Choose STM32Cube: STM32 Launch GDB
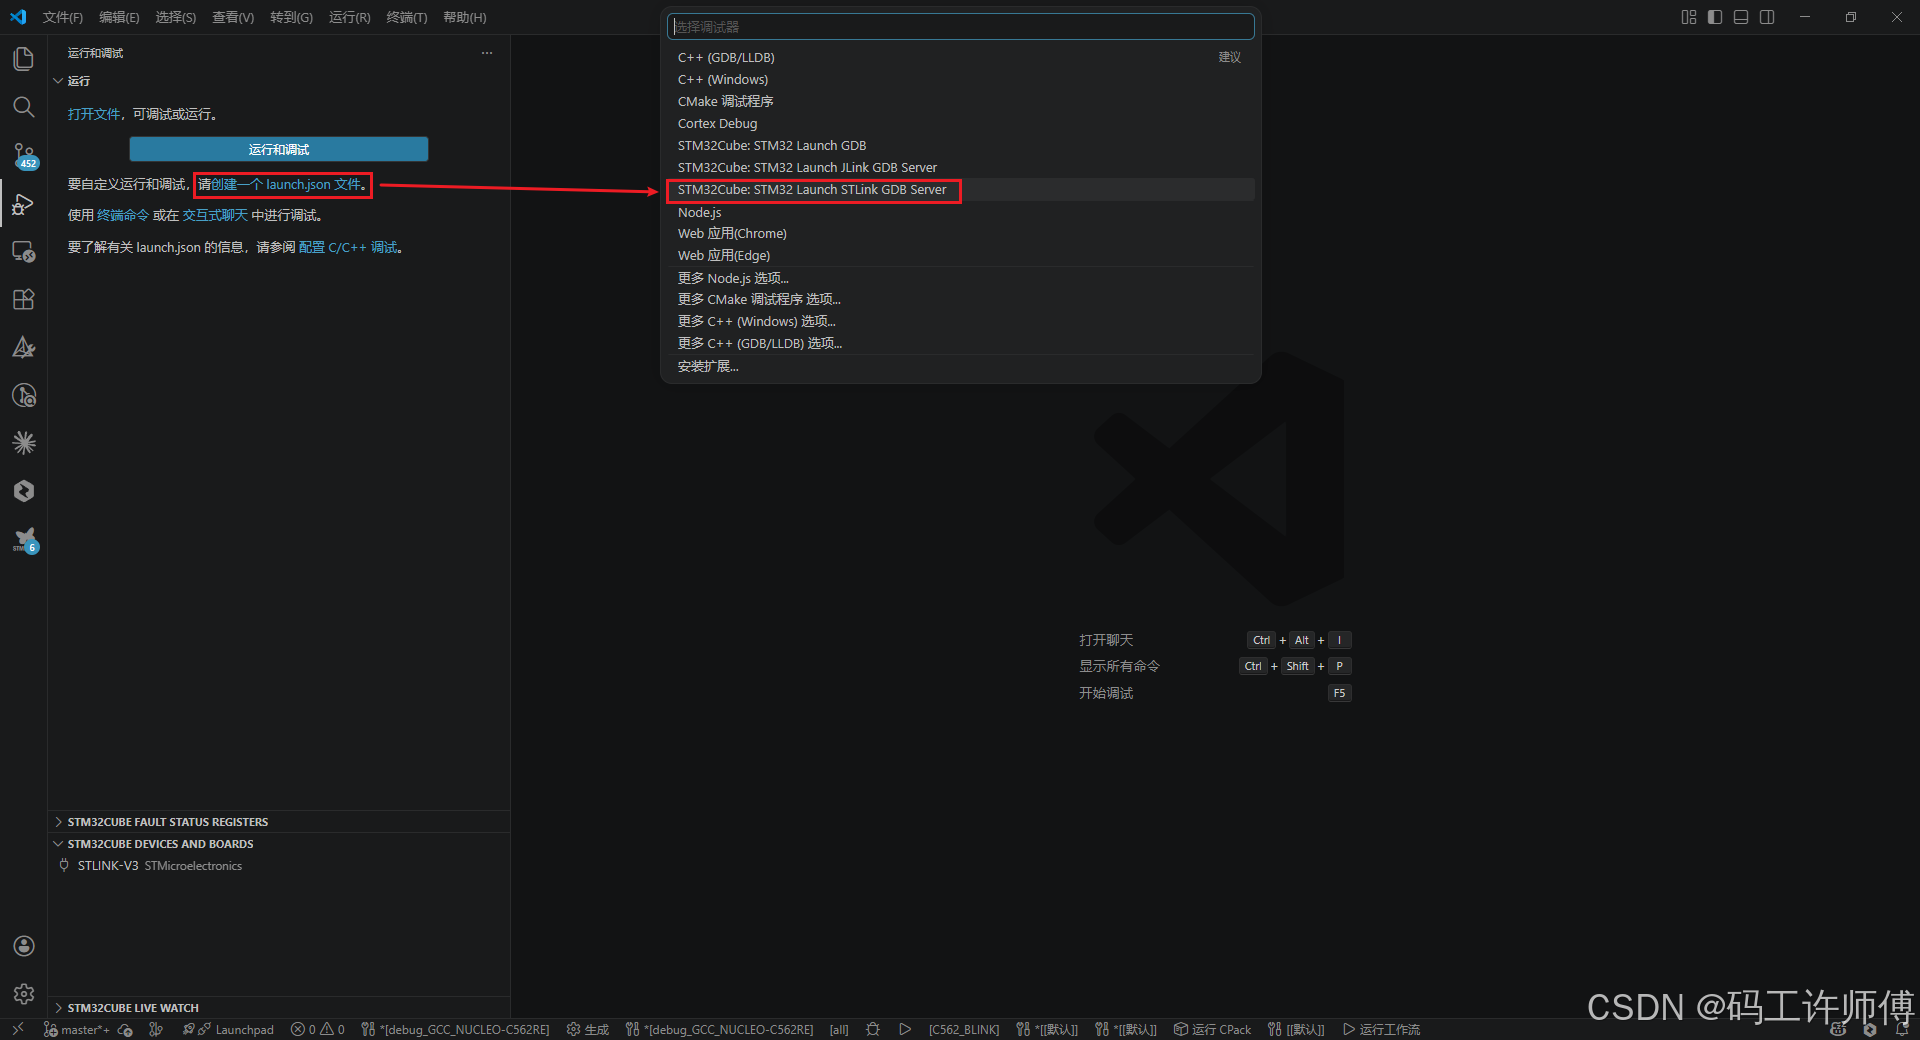 click(961, 145)
